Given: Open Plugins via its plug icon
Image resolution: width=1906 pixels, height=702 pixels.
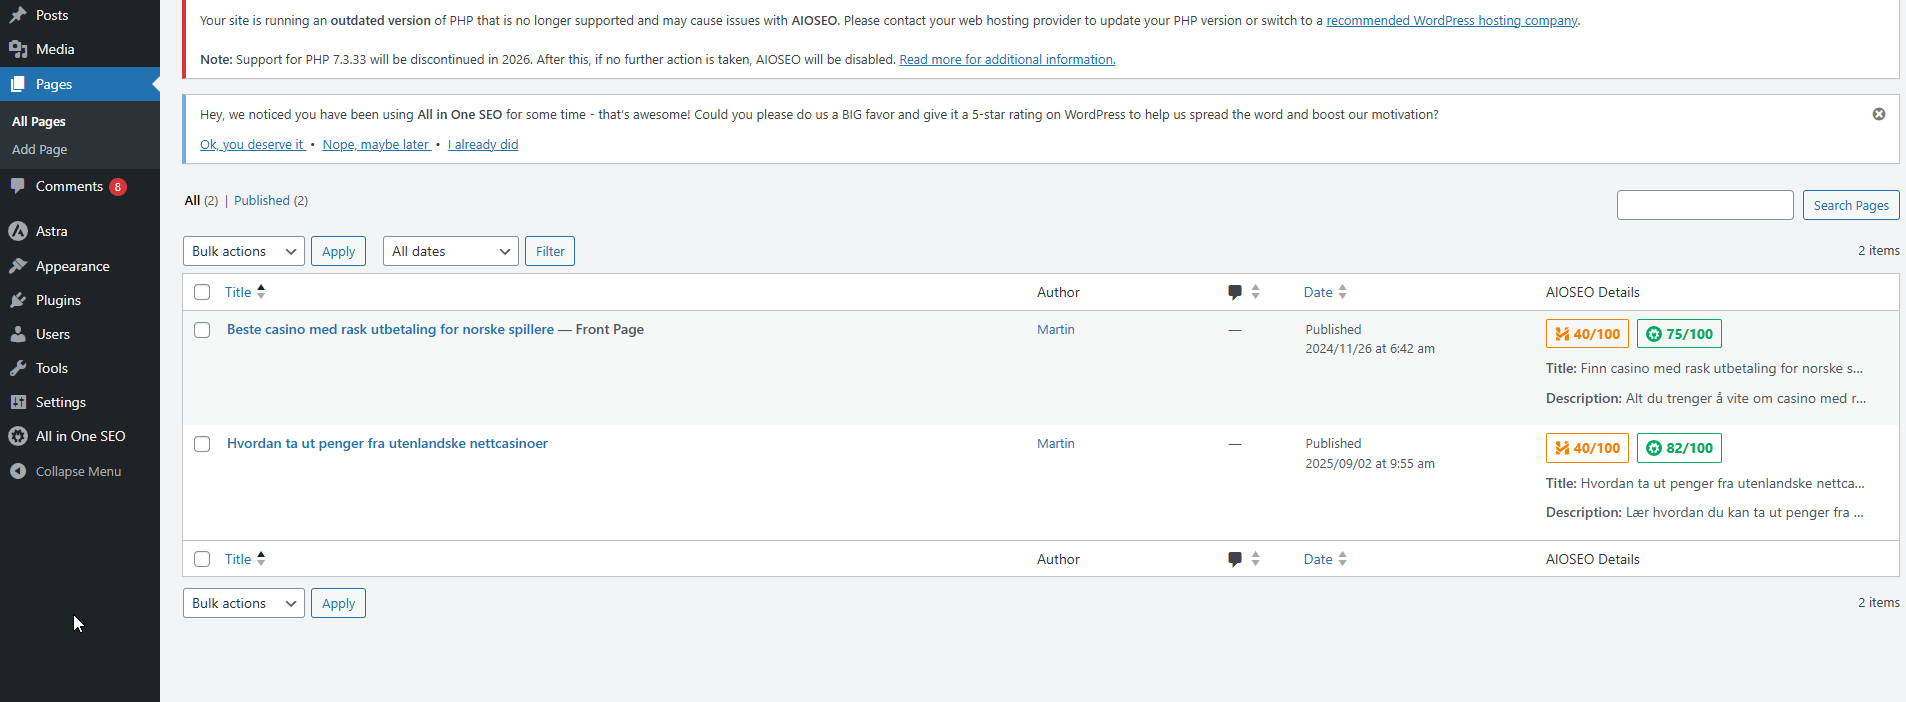Looking at the screenshot, I should click(18, 300).
